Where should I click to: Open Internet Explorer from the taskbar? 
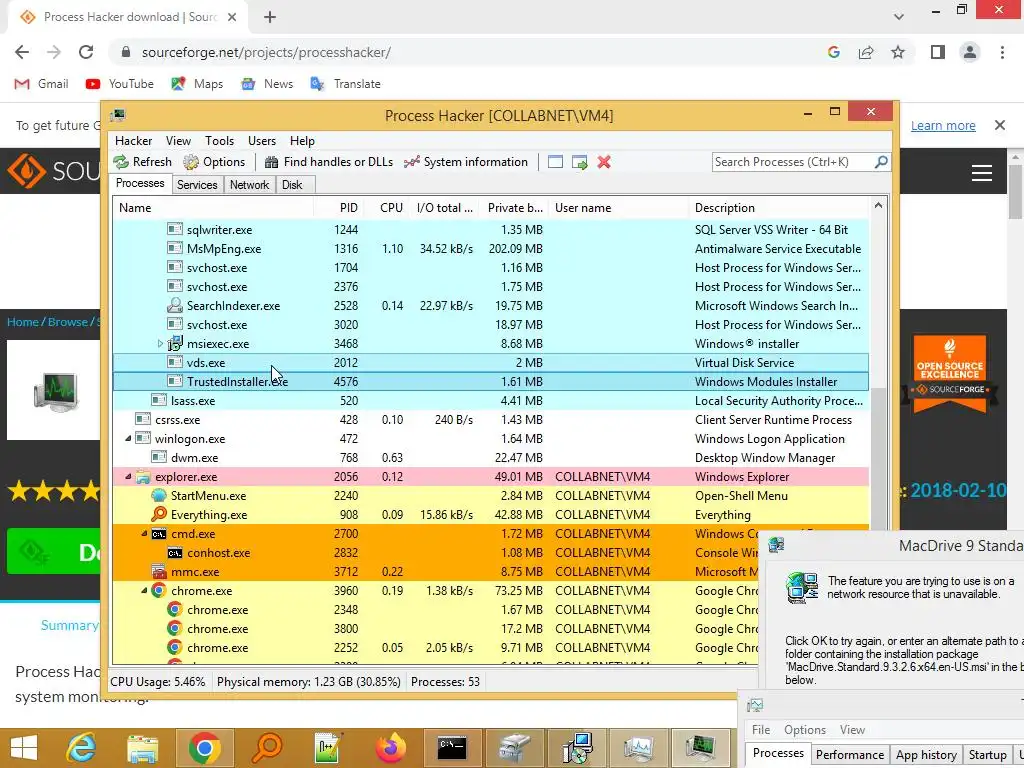coord(82,748)
